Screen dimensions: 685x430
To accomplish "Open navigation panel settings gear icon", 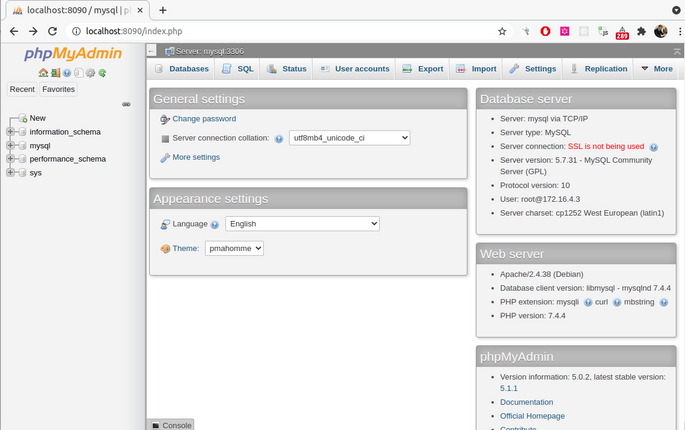I will 90,73.
